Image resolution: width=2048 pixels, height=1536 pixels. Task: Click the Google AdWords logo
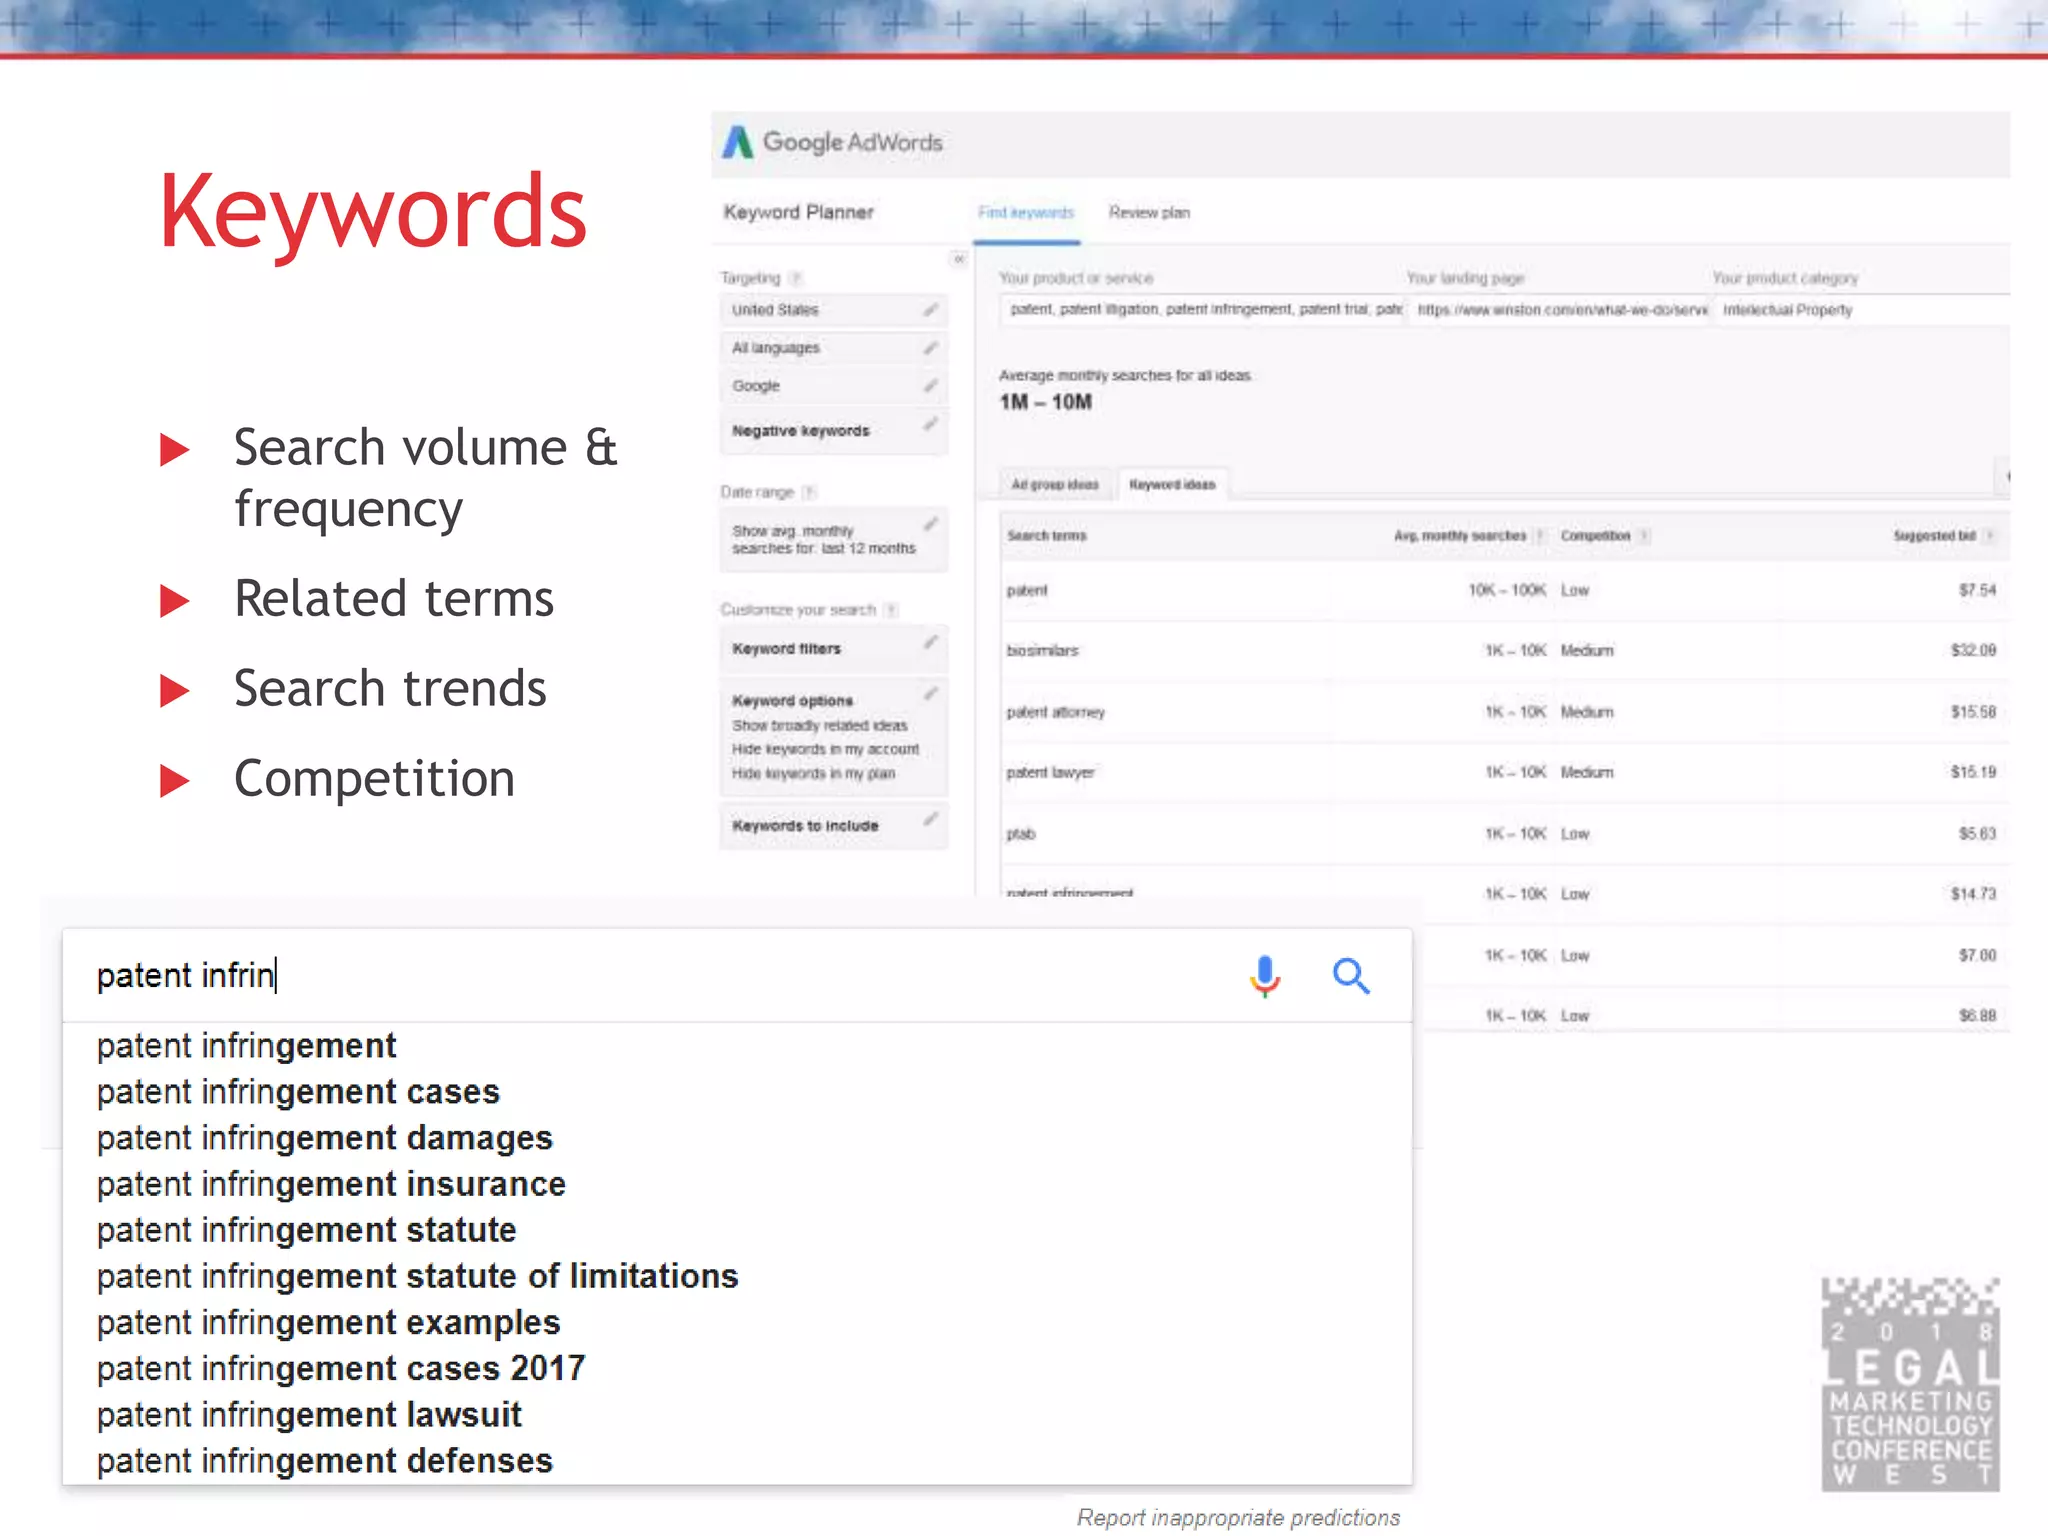tap(832, 143)
